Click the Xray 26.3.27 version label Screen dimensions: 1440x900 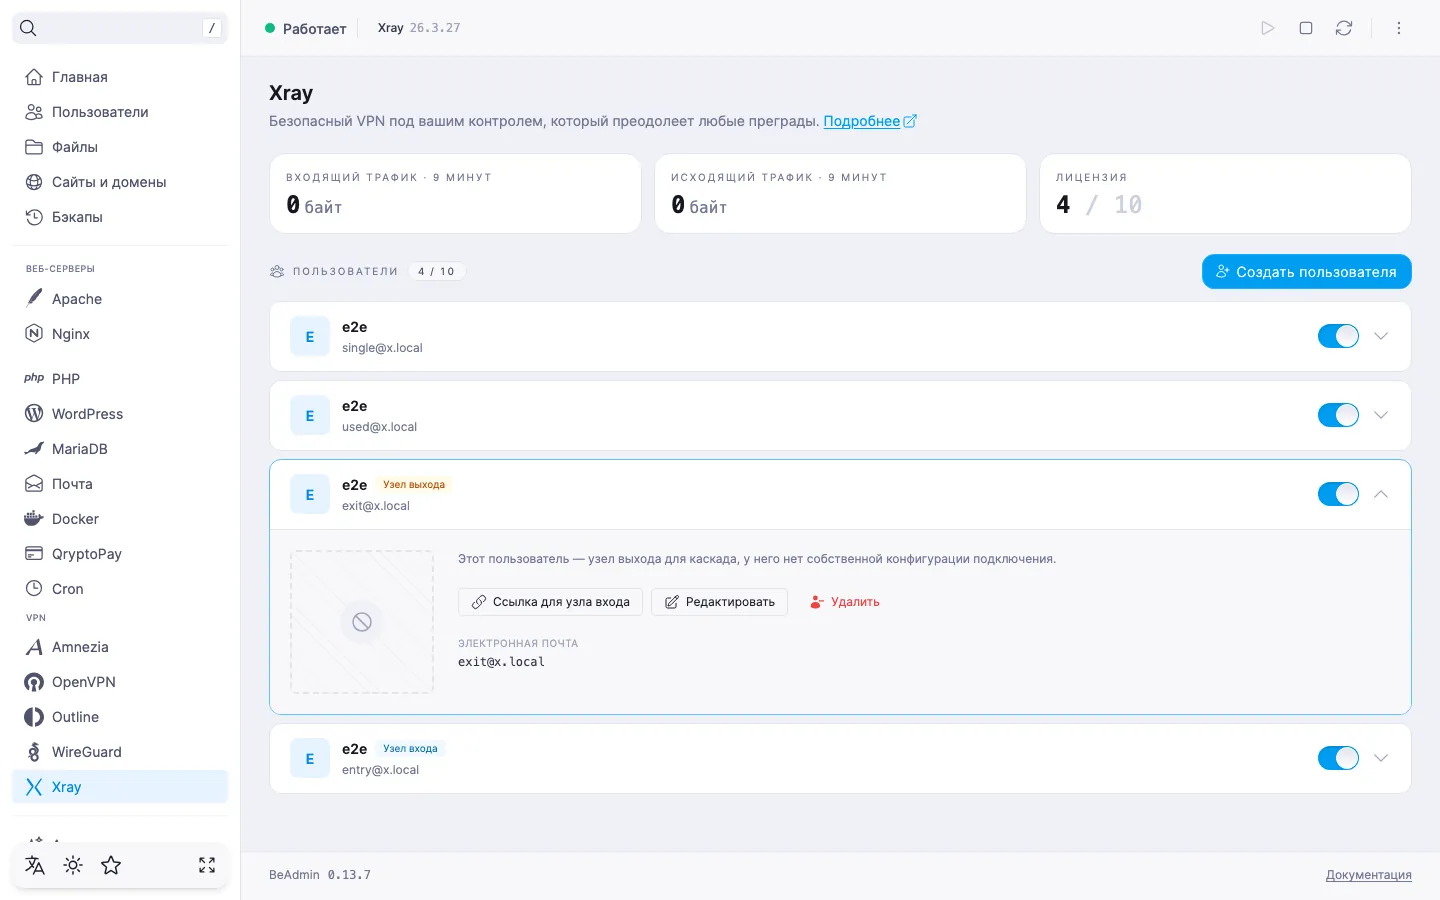[419, 28]
